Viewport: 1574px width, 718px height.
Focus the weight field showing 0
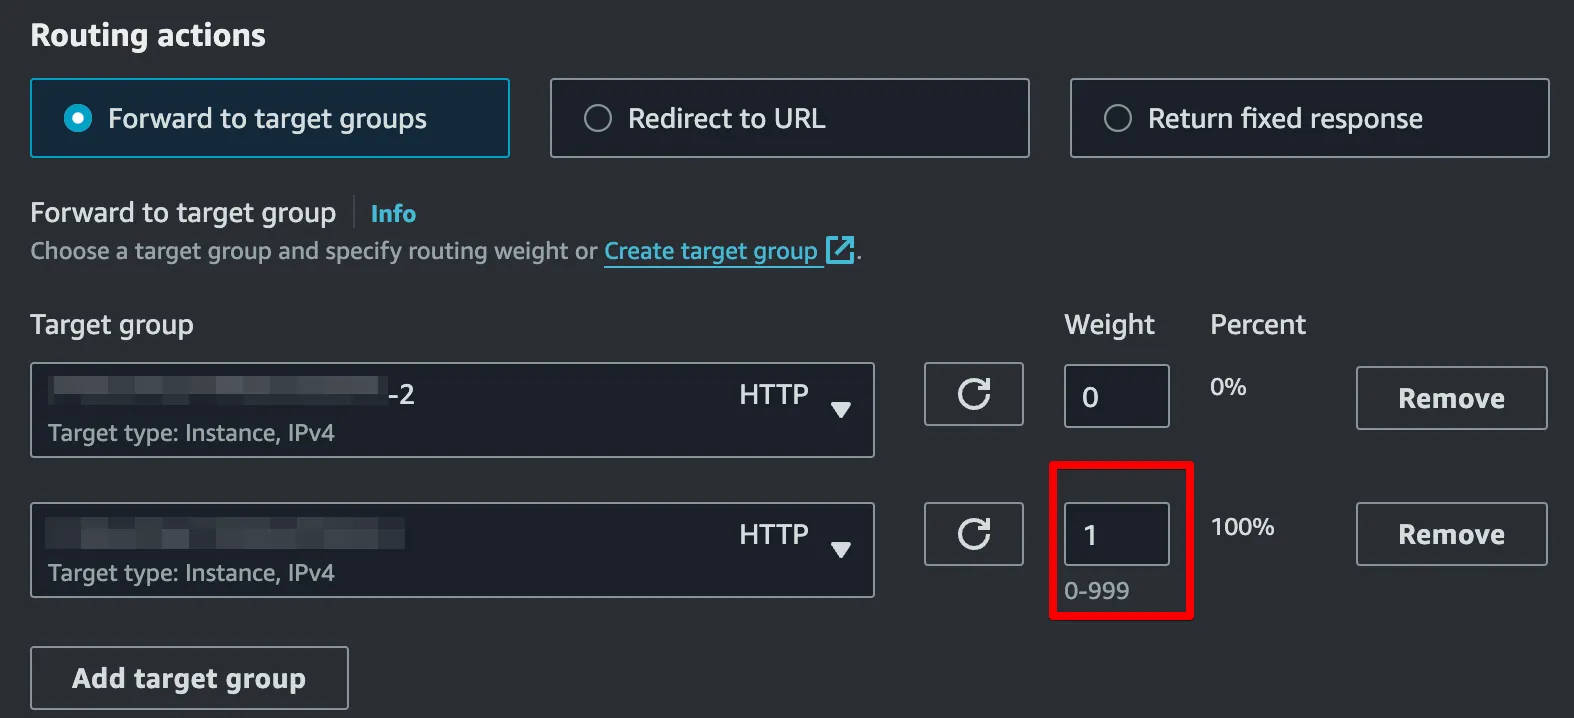pyautogui.click(x=1116, y=397)
